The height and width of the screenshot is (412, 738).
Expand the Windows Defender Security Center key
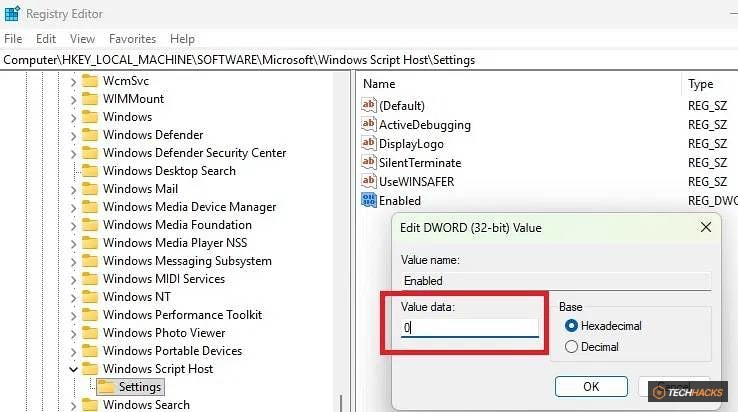[73, 154]
